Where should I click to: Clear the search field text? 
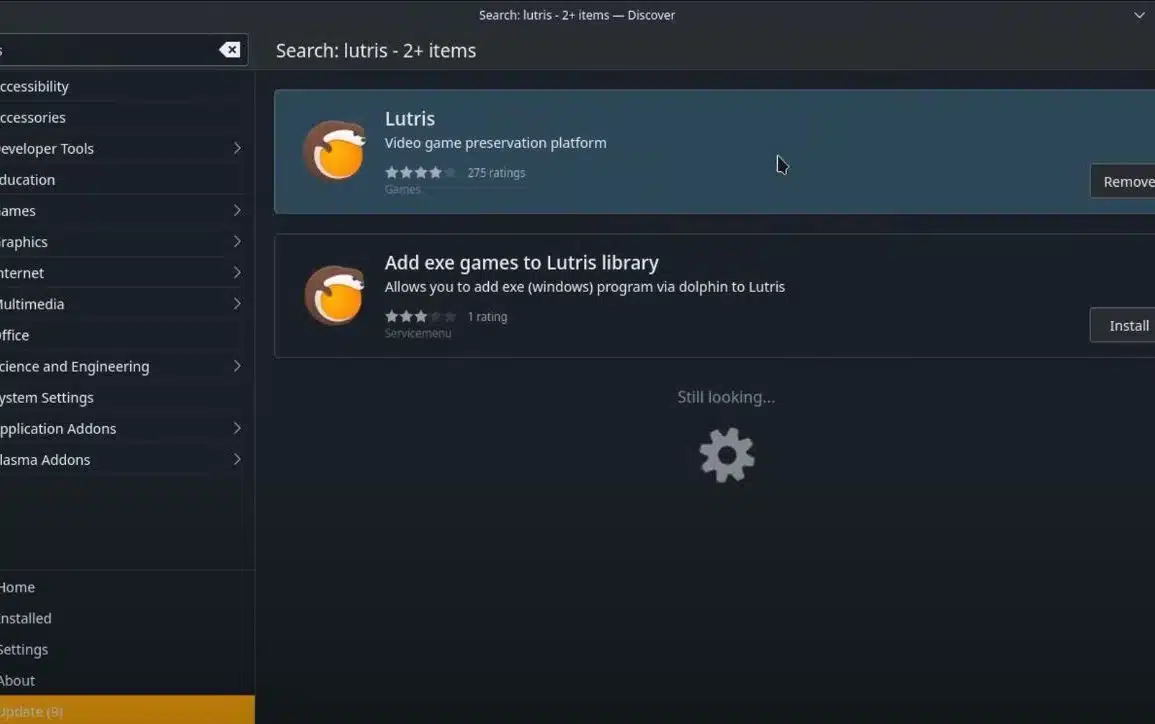point(229,49)
